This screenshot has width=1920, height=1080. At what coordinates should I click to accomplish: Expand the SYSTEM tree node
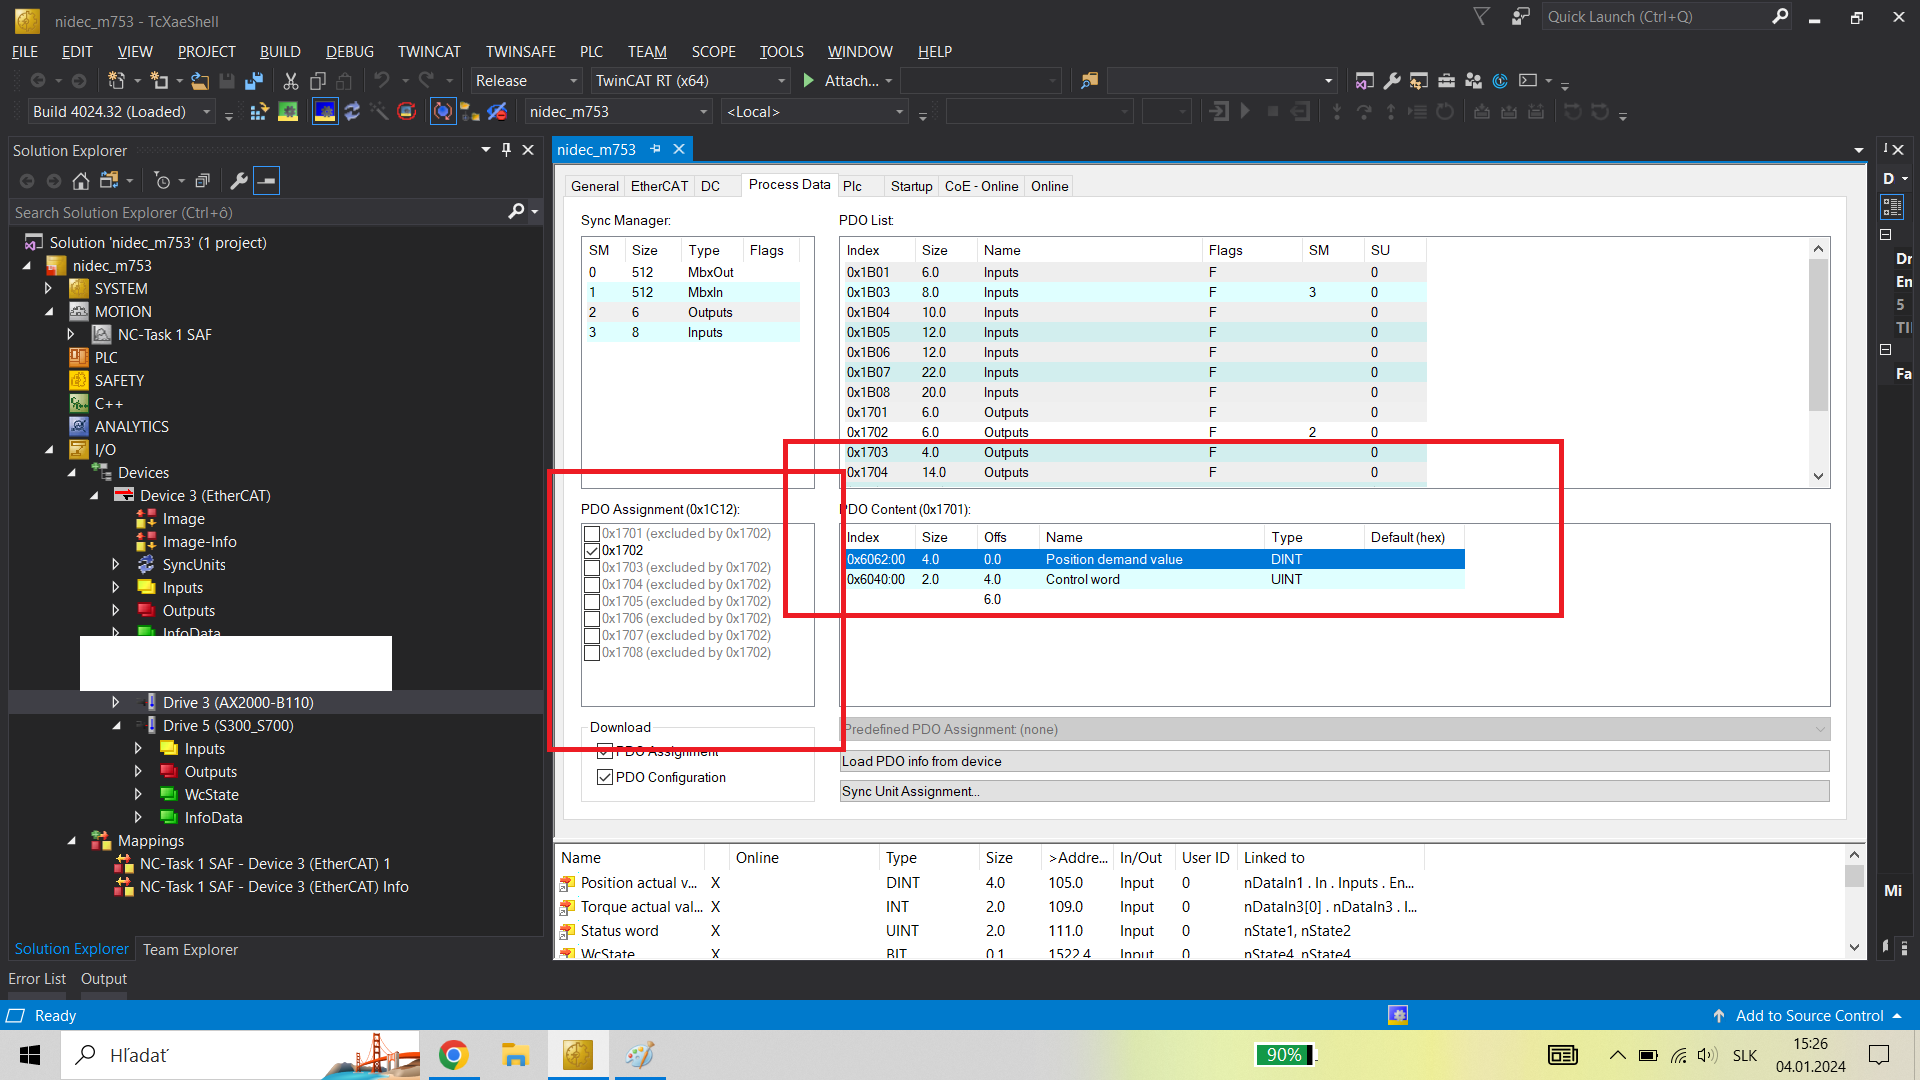(47, 289)
